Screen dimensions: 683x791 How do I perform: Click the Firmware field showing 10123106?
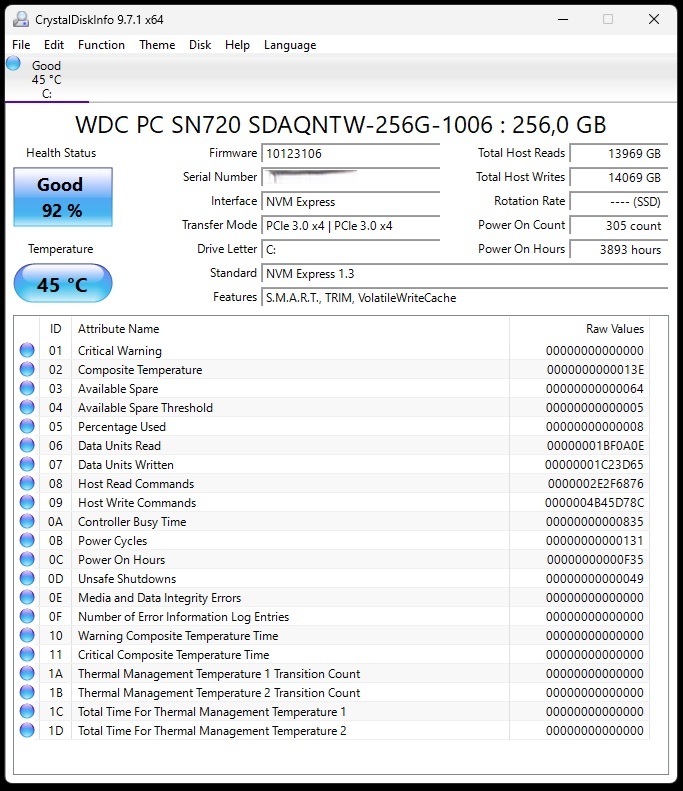point(350,154)
